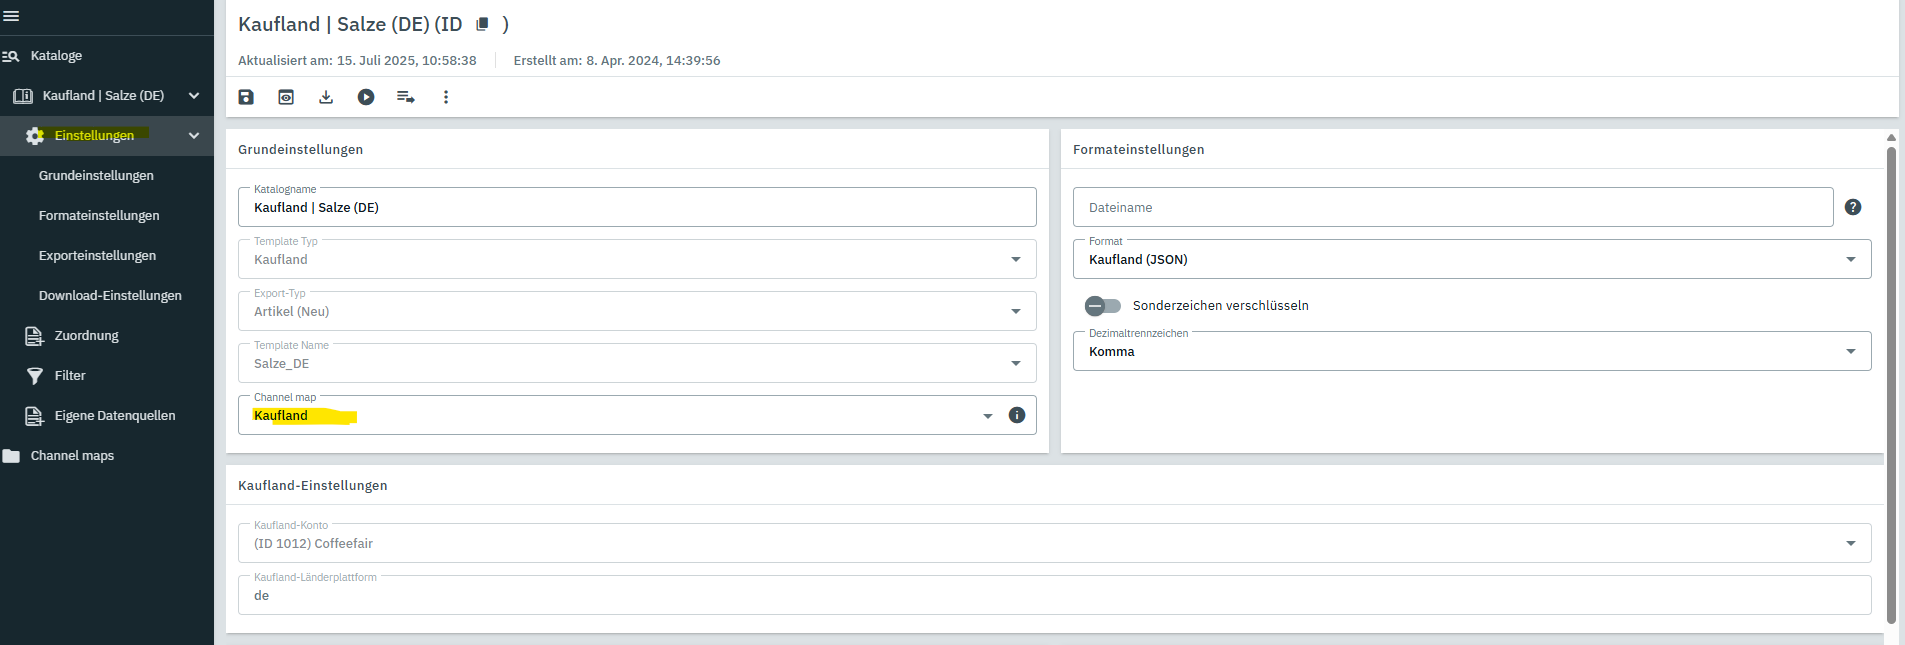The width and height of the screenshot is (1905, 645).
Task: Click the save catalog icon
Action: click(x=246, y=97)
